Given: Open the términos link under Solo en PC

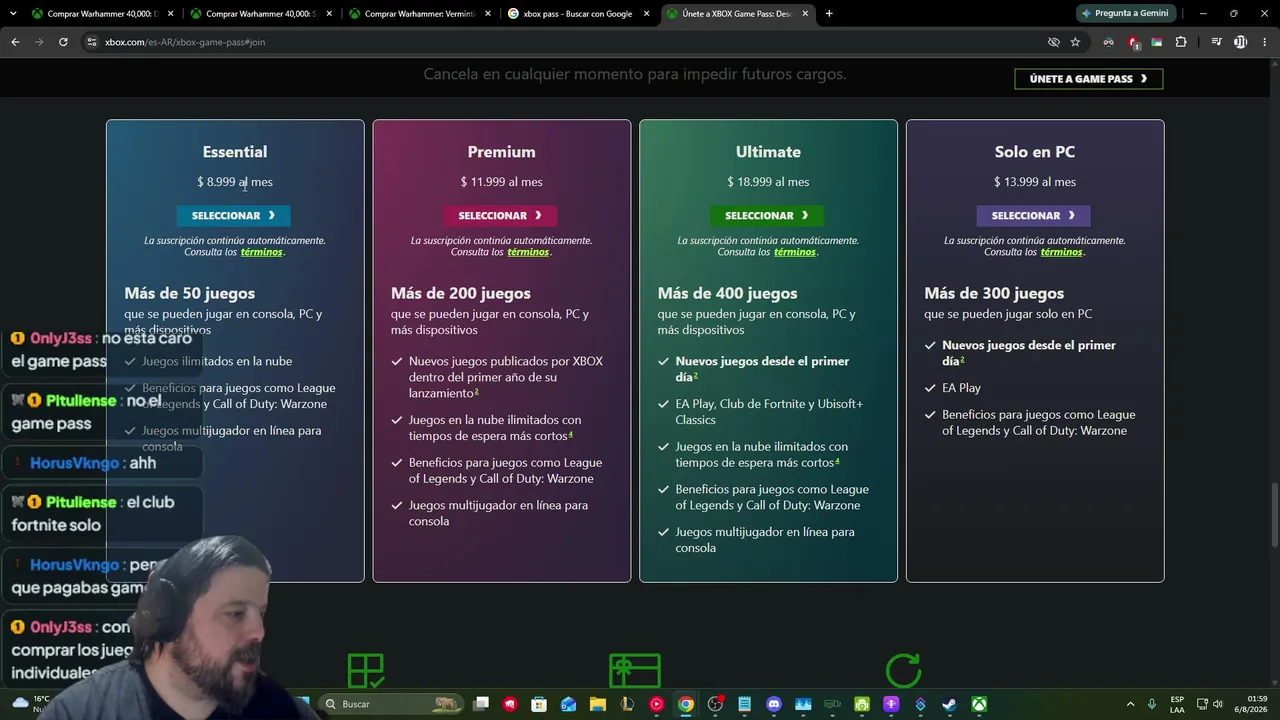Looking at the screenshot, I should pyautogui.click(x=1061, y=252).
